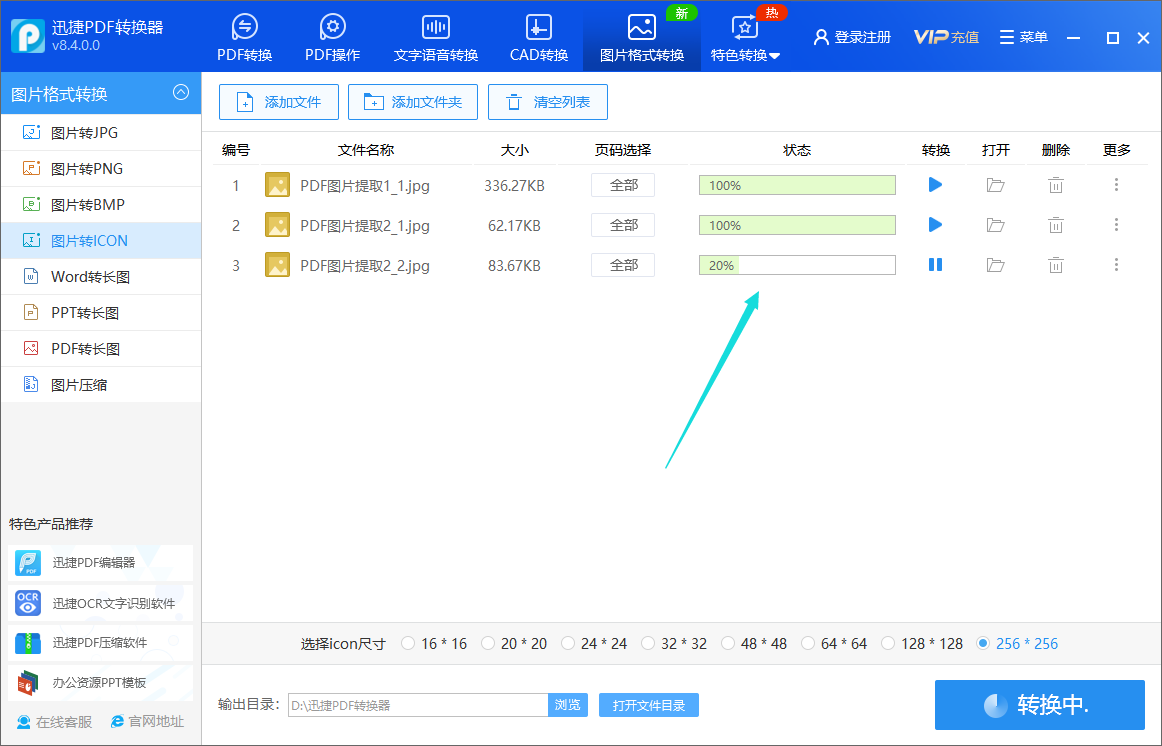The width and height of the screenshot is (1162, 746).
Task: Contact 在线客服 support
Action: pos(54,722)
